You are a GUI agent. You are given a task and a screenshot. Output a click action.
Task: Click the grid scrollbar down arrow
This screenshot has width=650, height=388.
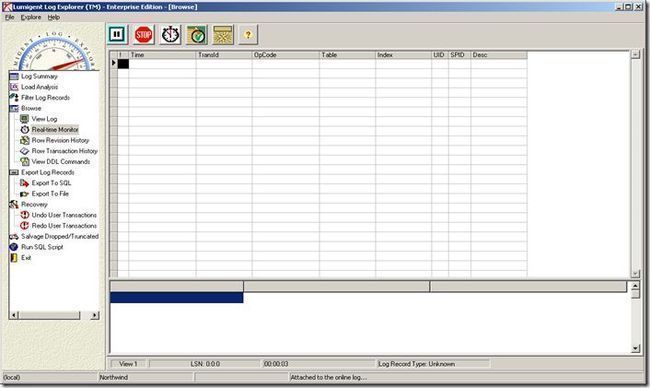click(635, 274)
